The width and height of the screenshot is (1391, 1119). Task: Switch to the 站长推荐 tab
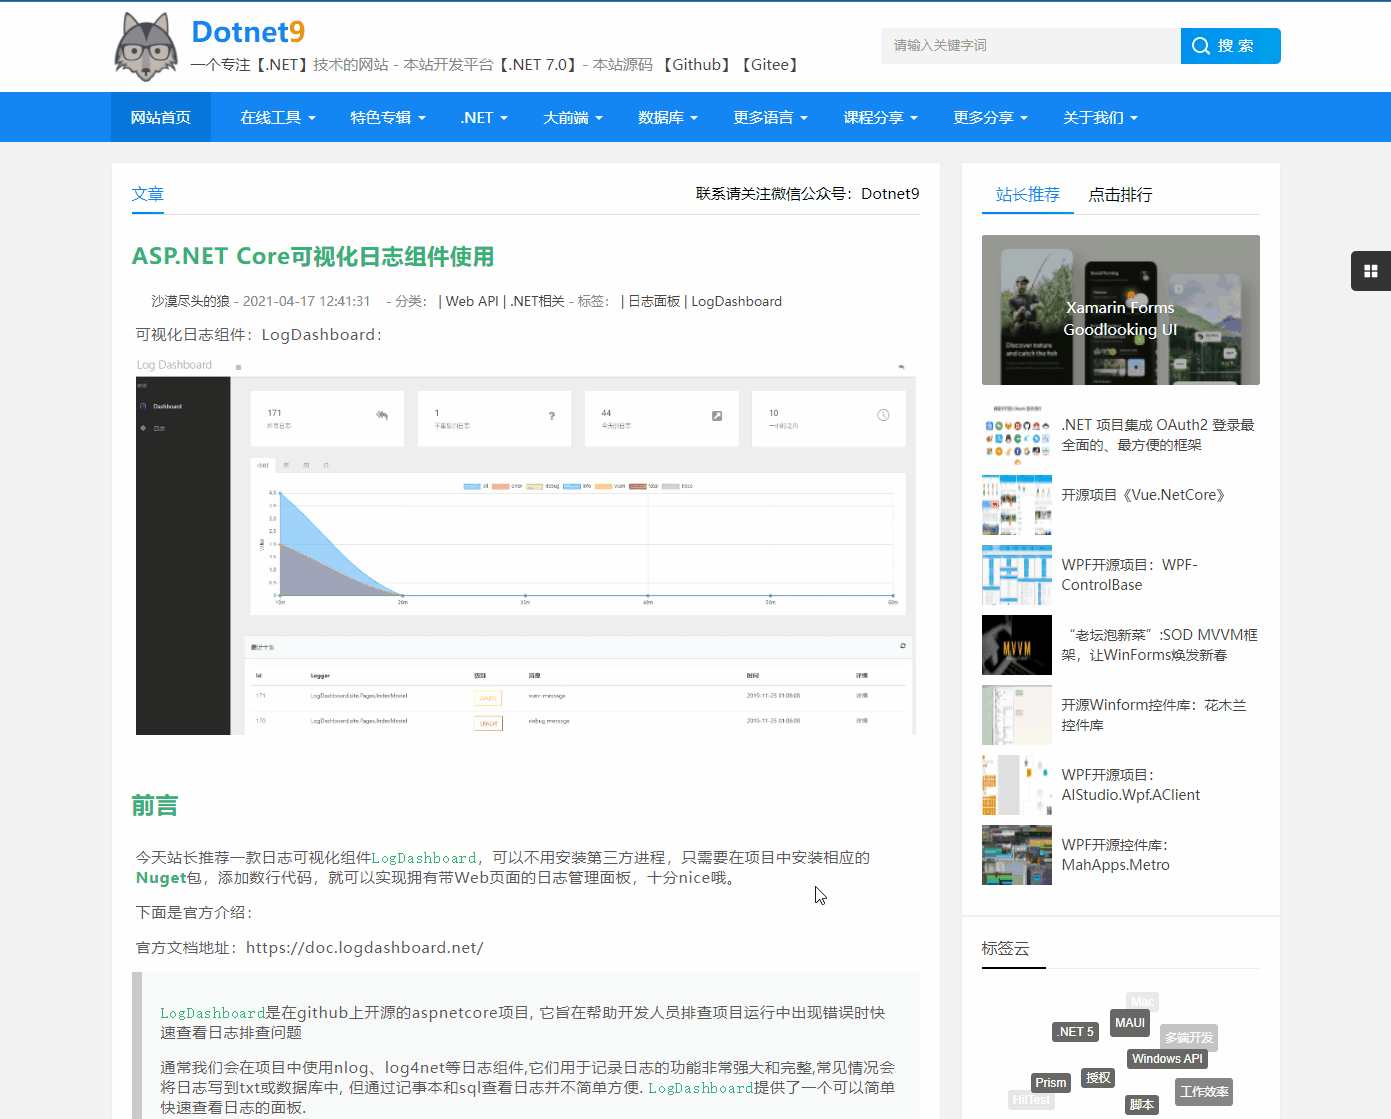click(1026, 195)
